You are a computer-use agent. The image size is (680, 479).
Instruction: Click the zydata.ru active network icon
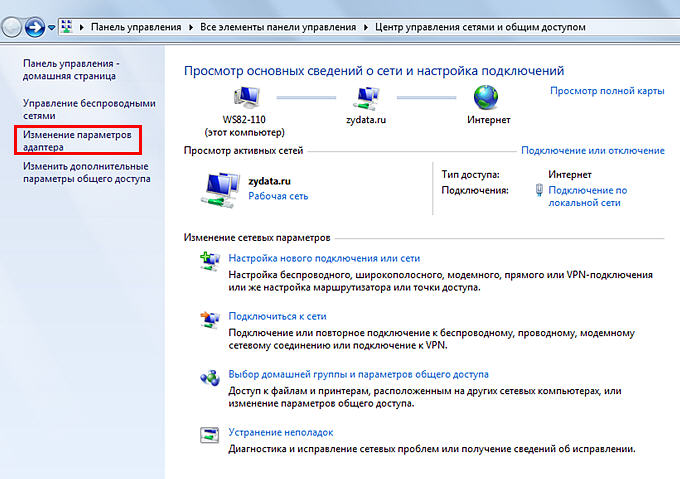(221, 190)
